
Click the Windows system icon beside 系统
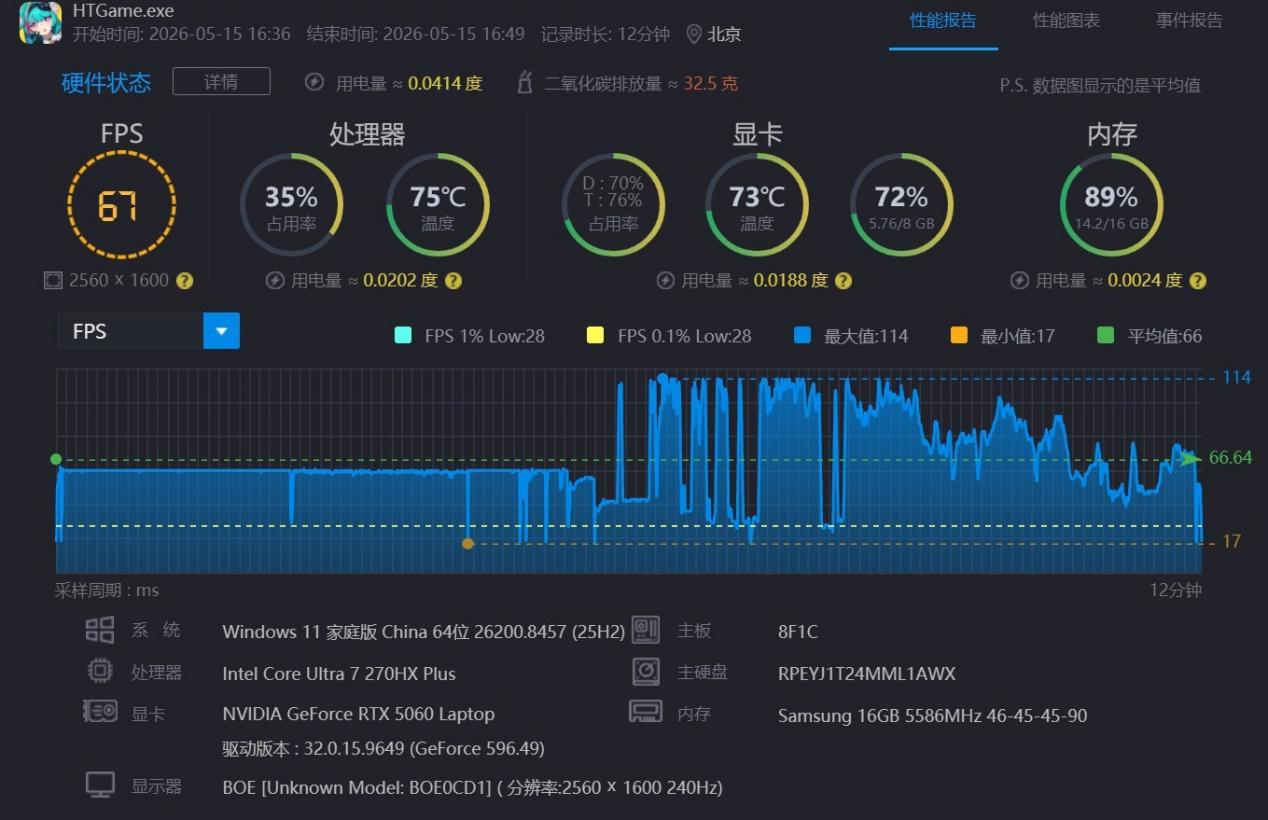click(100, 630)
